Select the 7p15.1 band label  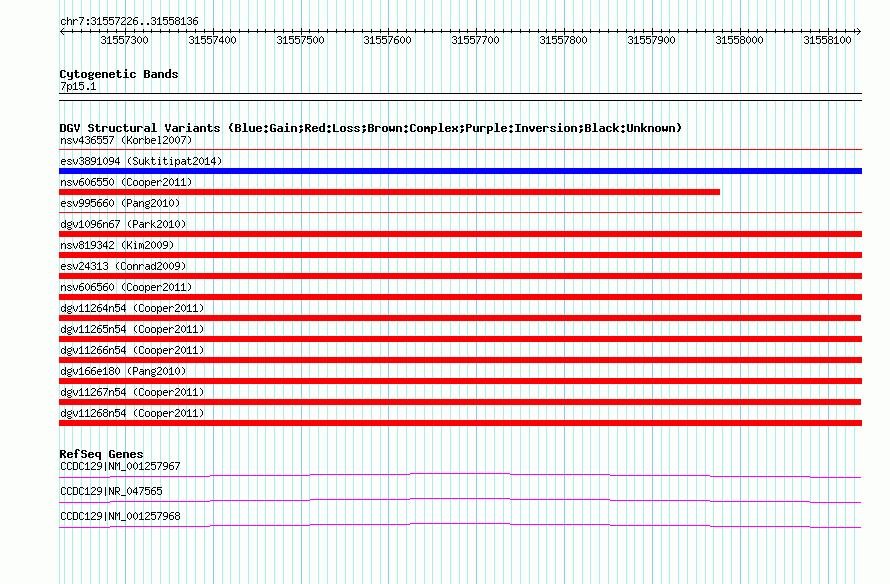(78, 86)
